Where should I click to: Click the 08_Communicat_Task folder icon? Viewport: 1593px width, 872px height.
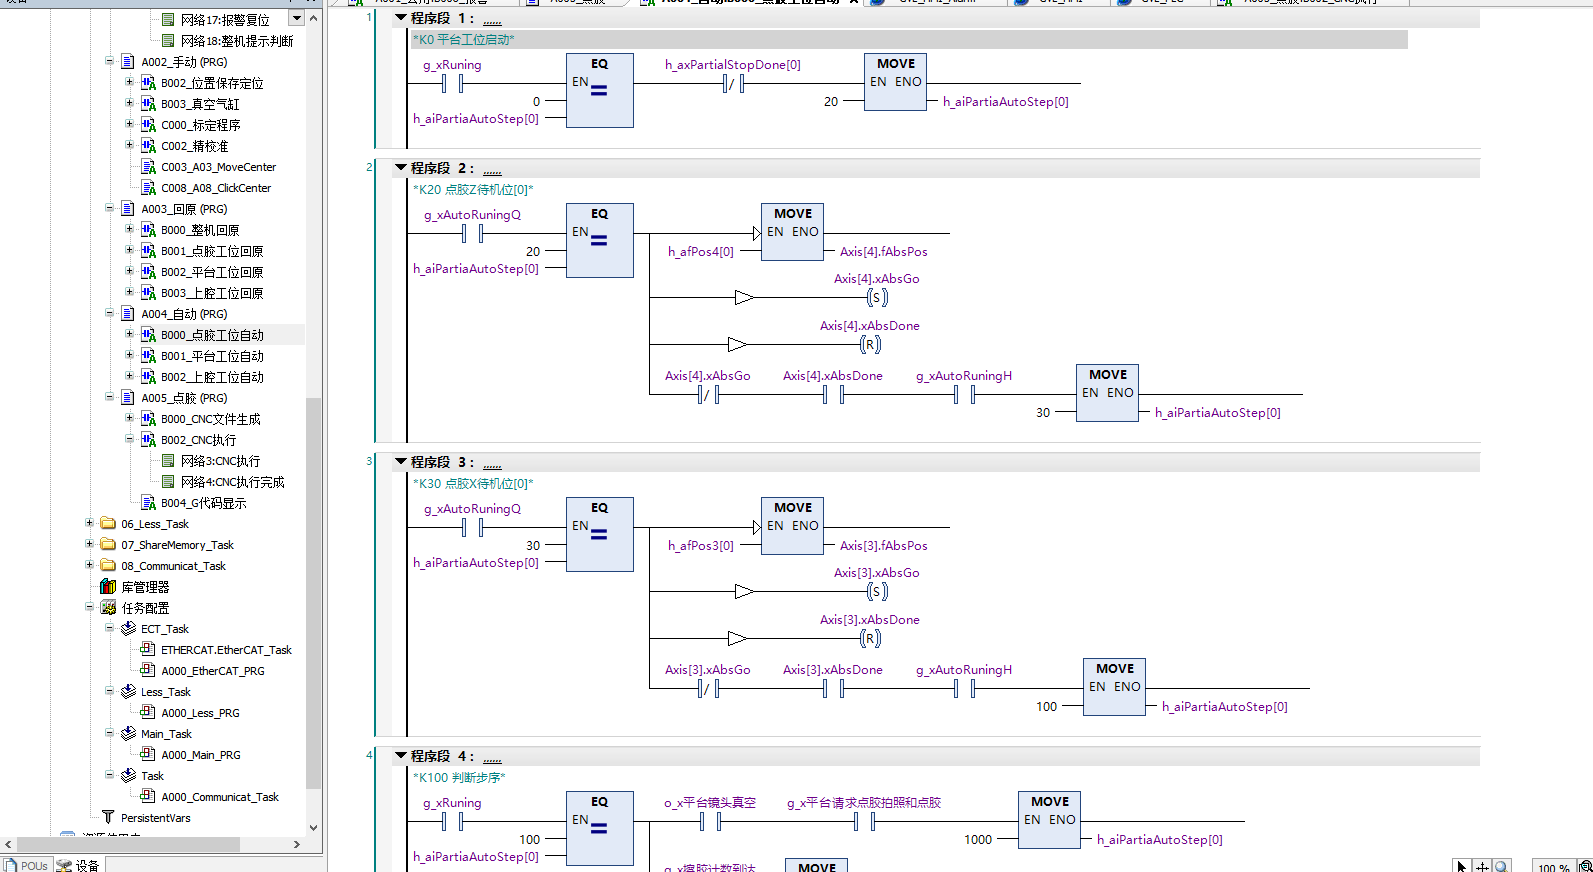[108, 565]
